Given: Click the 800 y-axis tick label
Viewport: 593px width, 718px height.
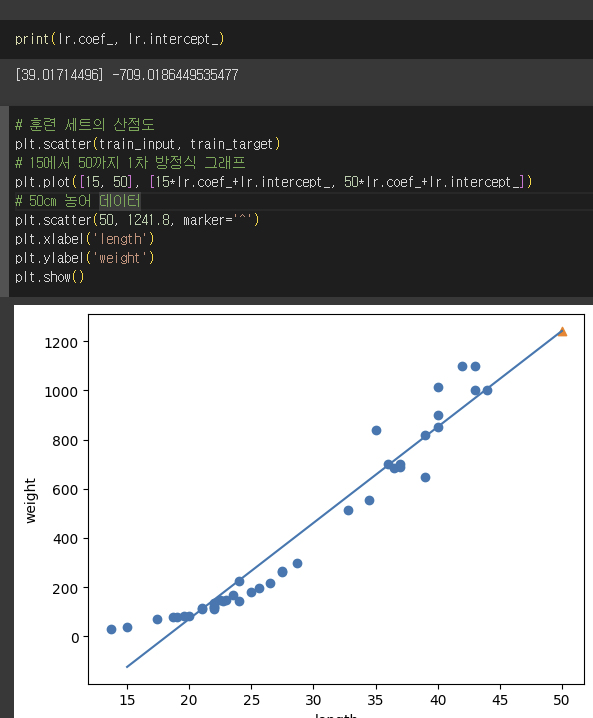Looking at the screenshot, I should coord(65,441).
